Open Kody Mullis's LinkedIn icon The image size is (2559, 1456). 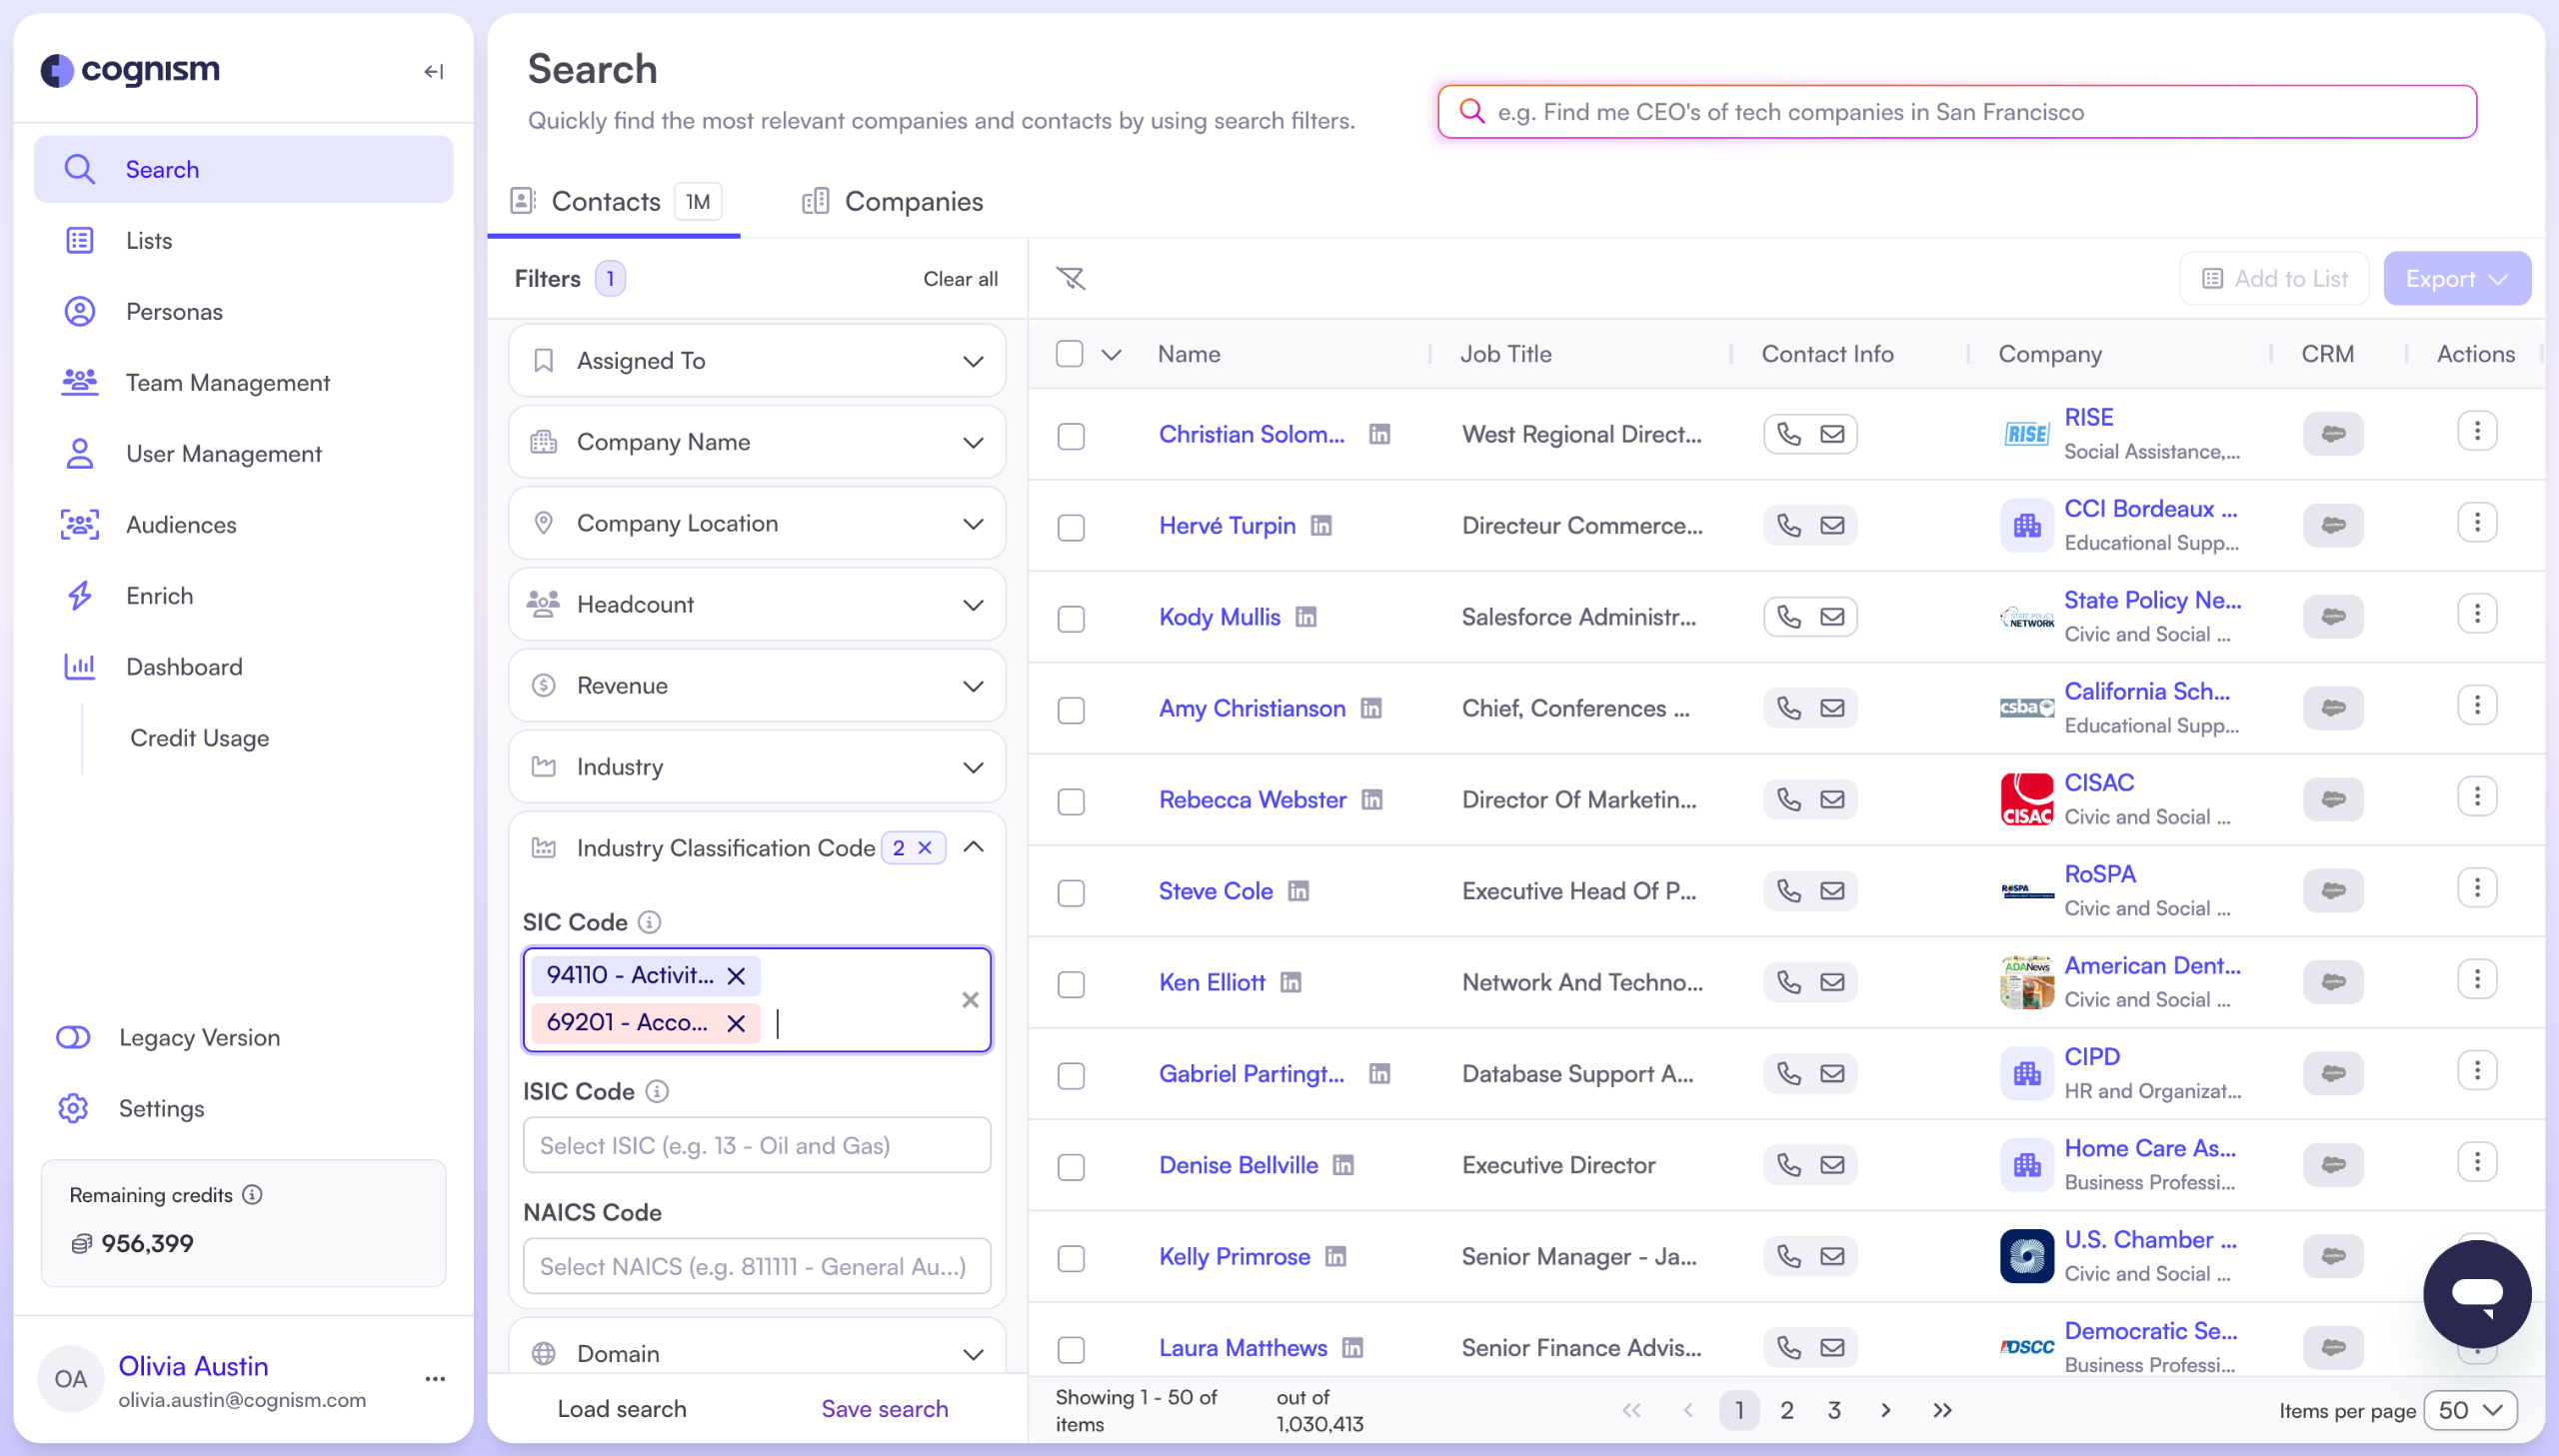(1305, 617)
